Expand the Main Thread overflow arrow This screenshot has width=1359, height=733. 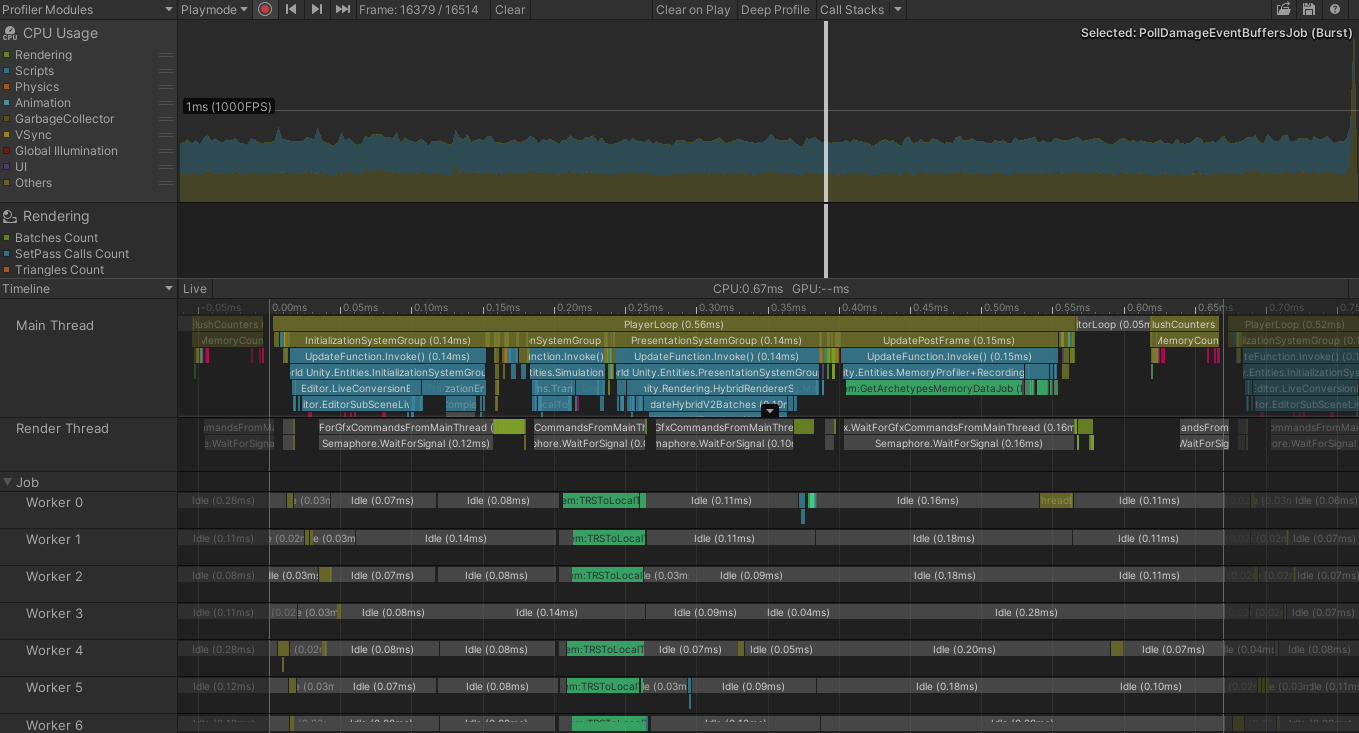(769, 410)
